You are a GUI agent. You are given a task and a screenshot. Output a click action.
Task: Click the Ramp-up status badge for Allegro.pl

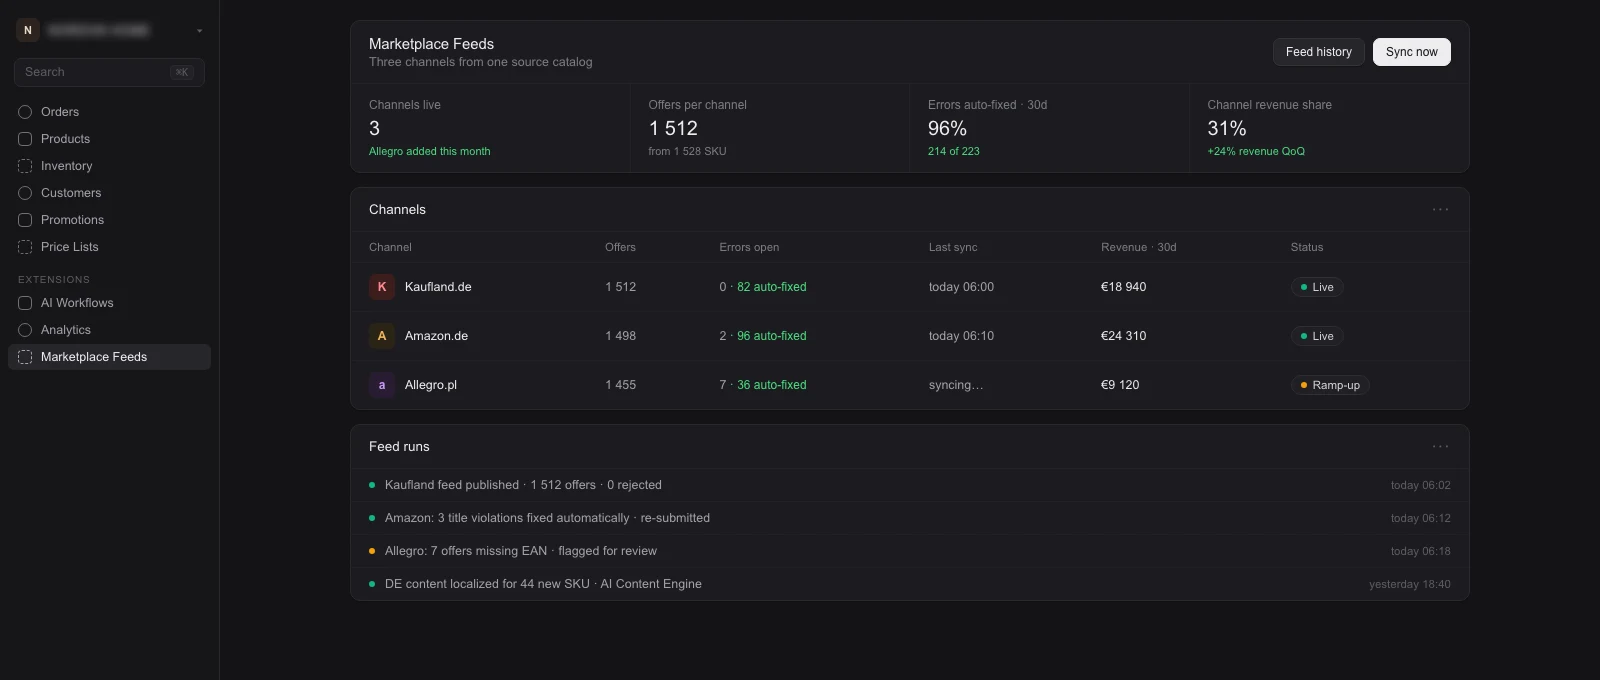1329,385
